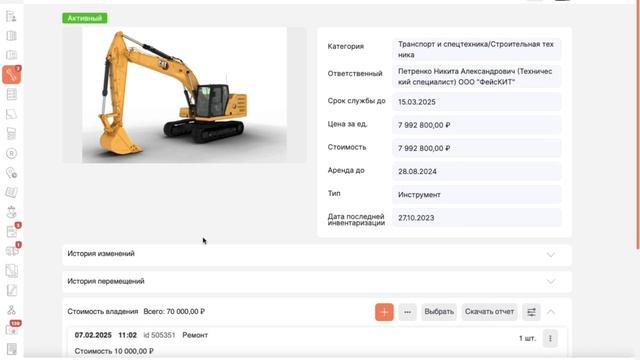Click the Дата последней инвентаризации field

(476, 218)
